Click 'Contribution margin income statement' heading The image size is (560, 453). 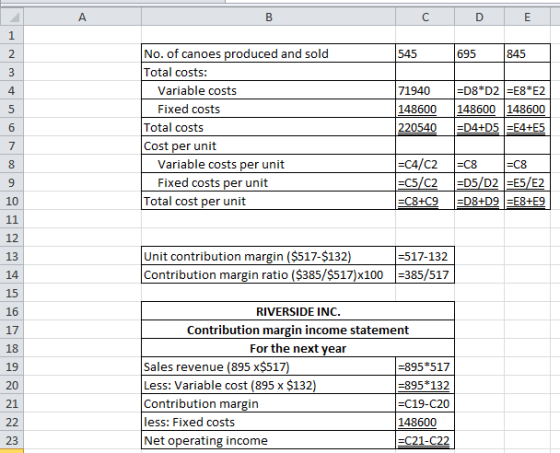(298, 330)
